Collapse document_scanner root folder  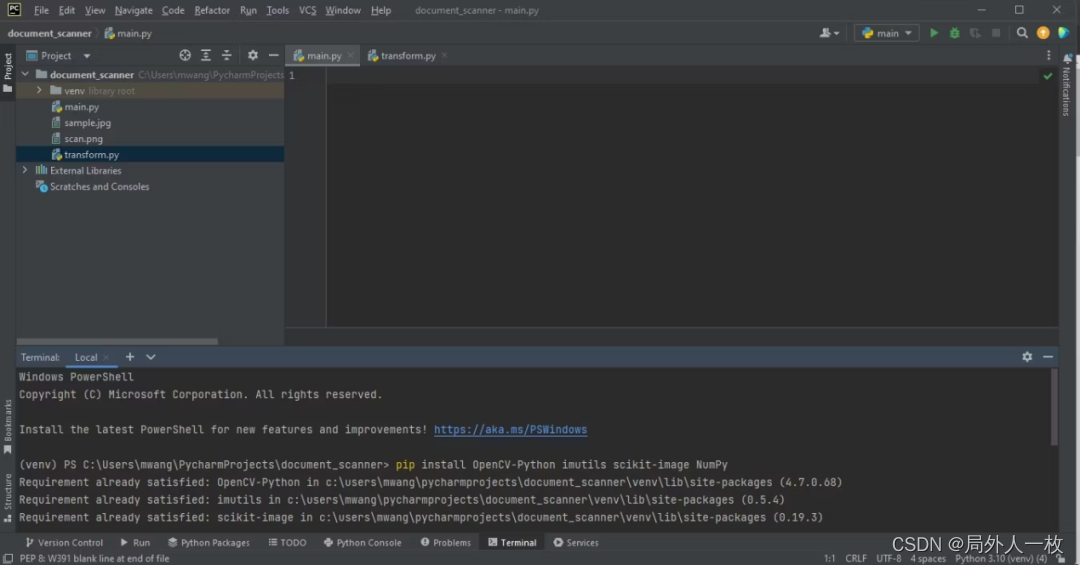click(25, 74)
